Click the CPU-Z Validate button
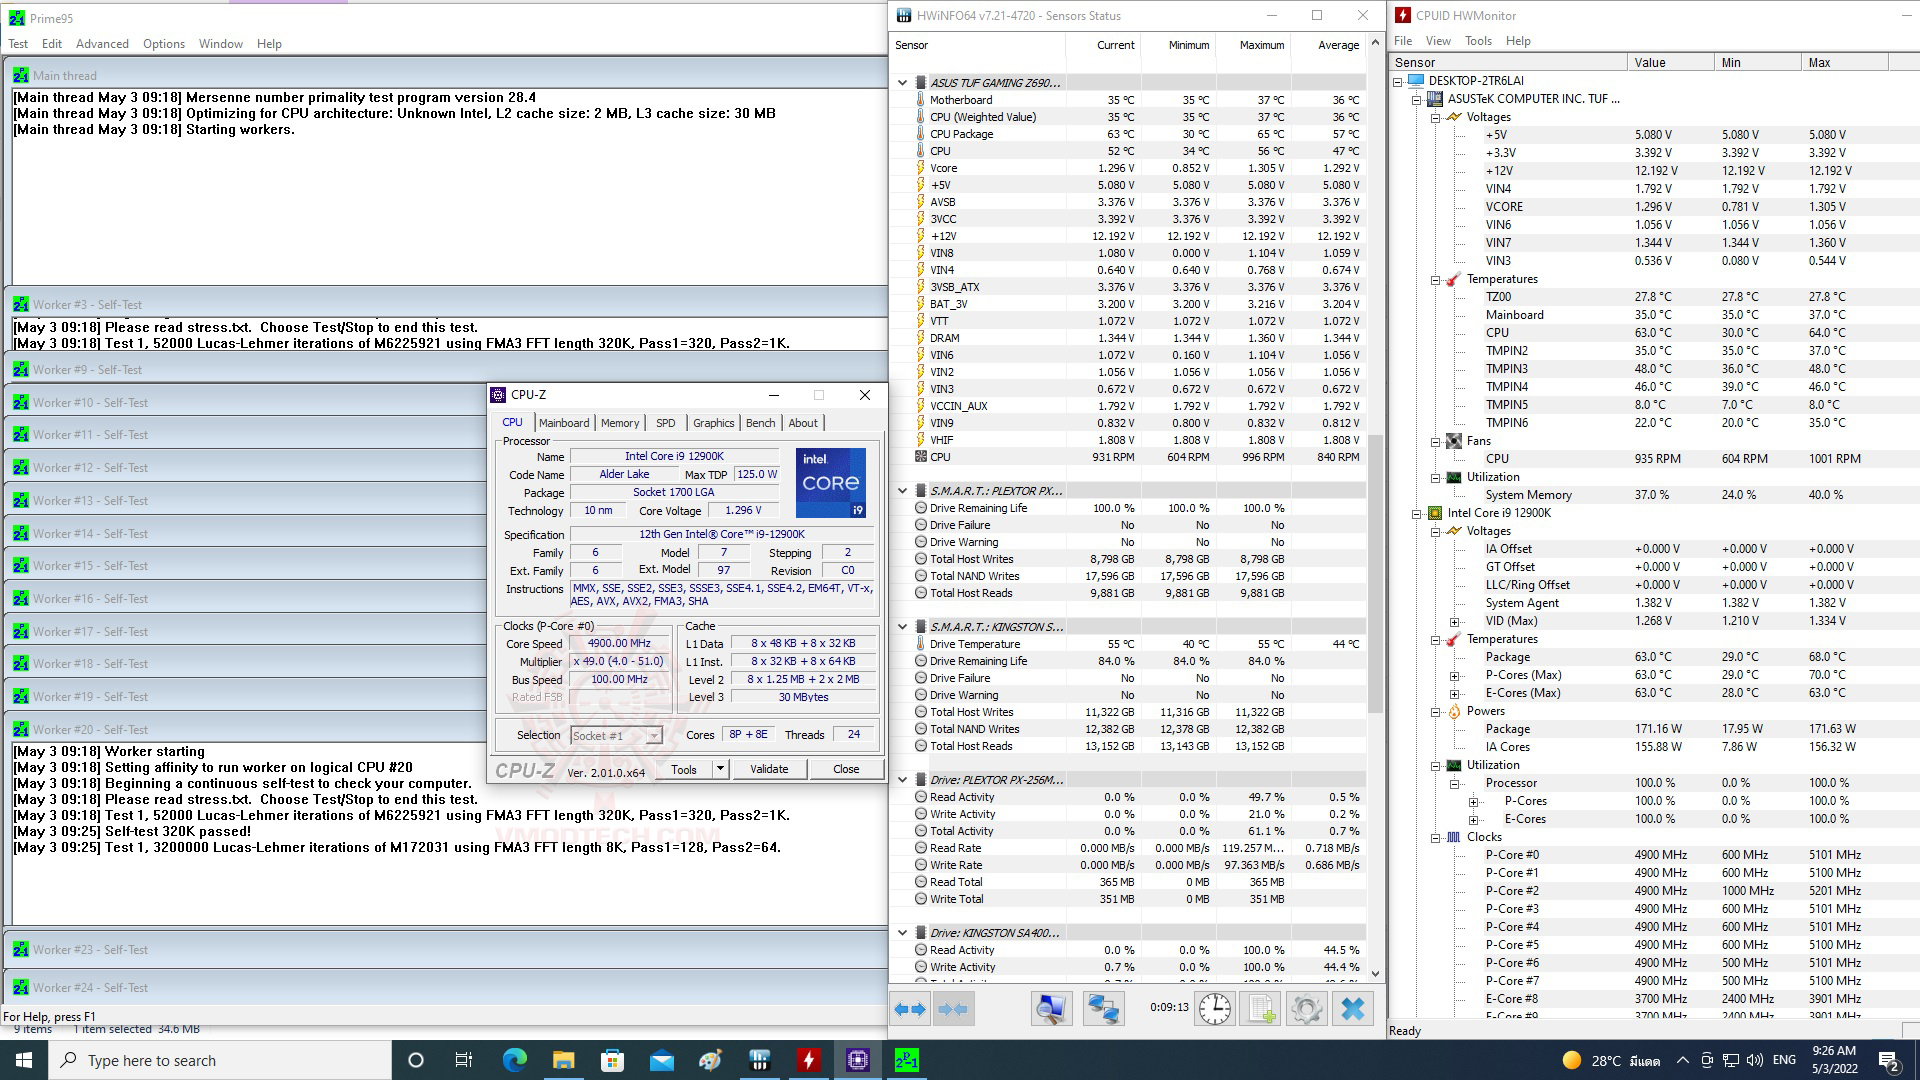 point(769,769)
